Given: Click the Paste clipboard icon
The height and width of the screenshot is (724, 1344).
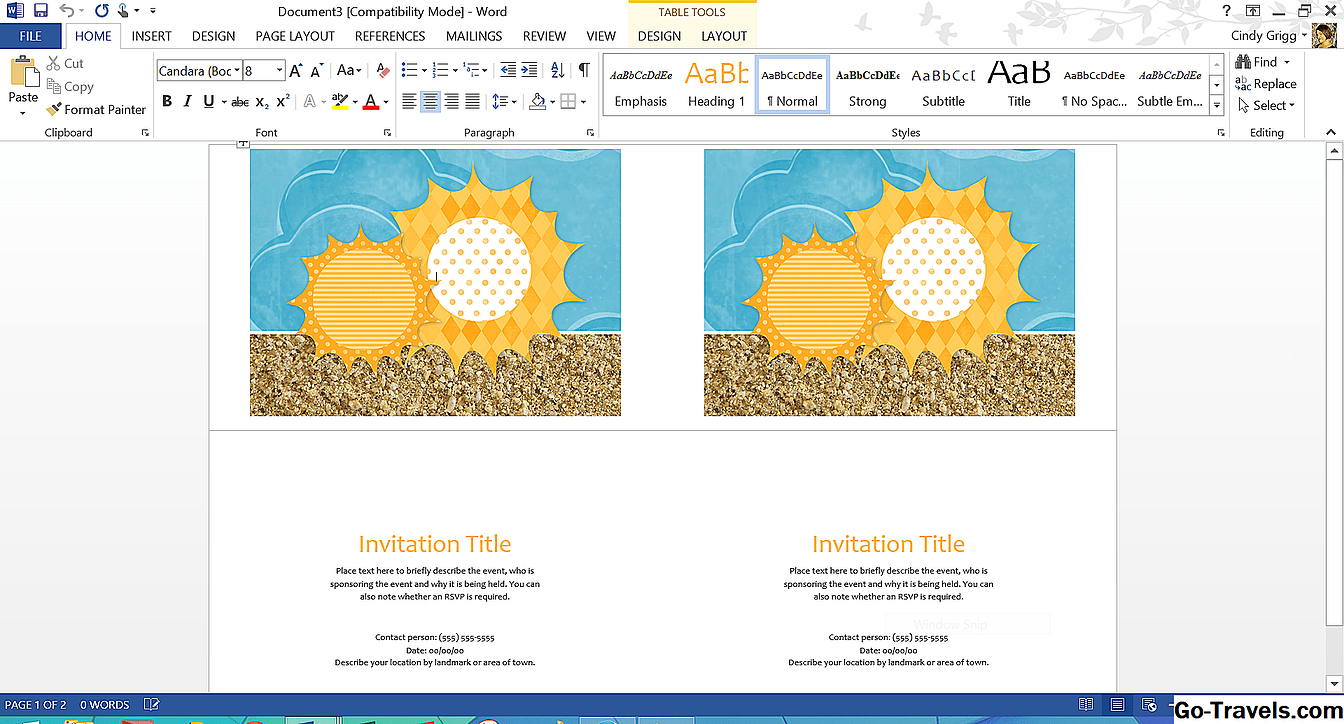Looking at the screenshot, I should pos(23,72).
